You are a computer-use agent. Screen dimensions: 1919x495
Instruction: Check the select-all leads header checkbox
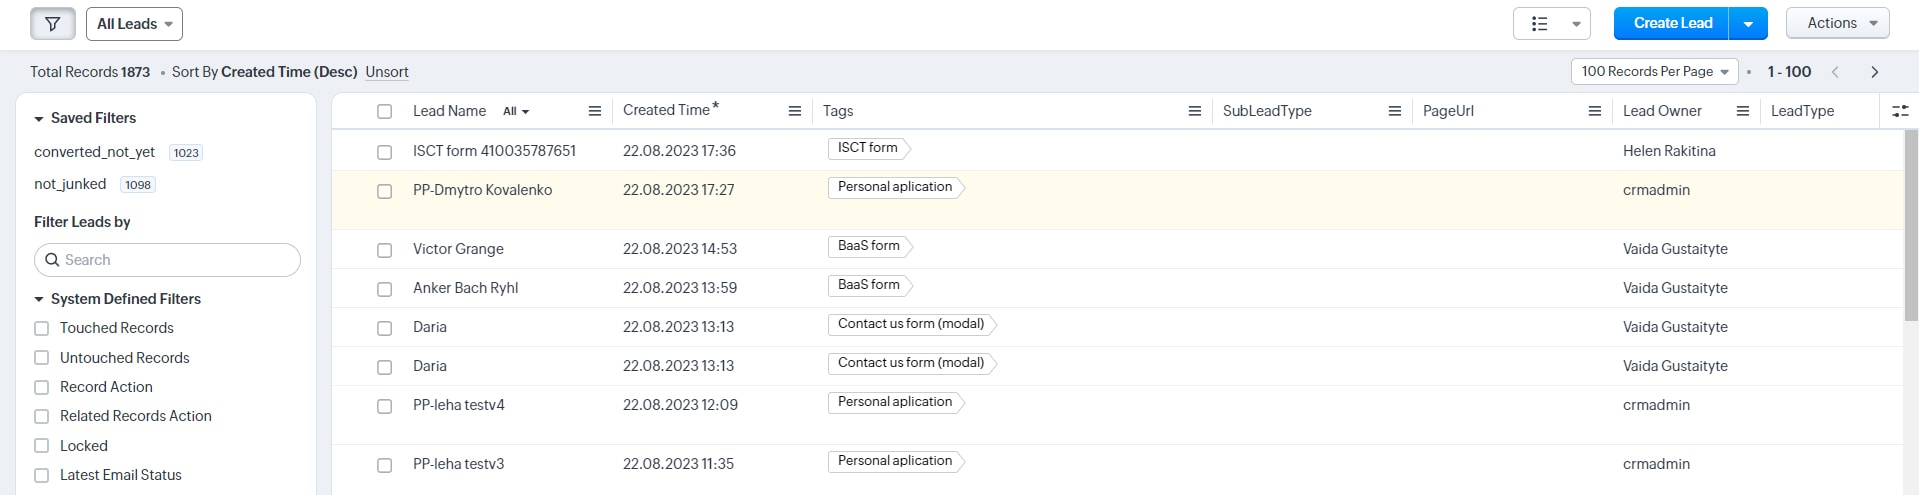pos(384,111)
